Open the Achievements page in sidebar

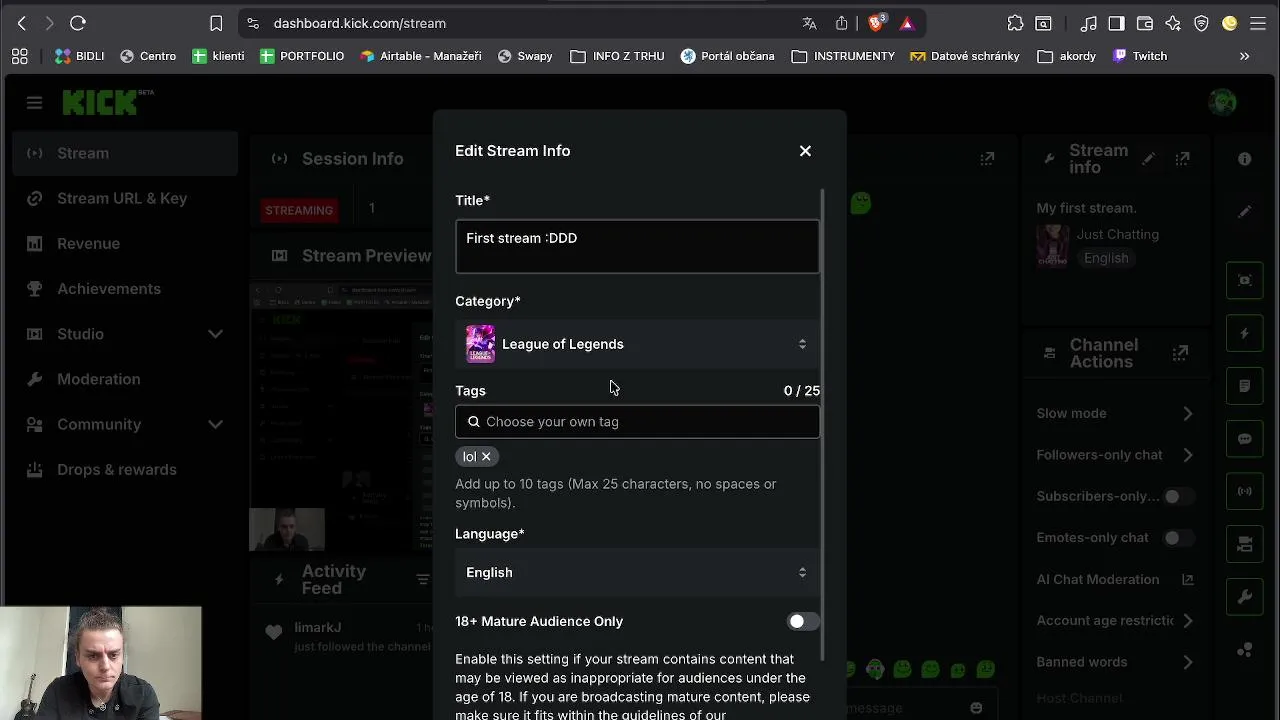(125, 288)
